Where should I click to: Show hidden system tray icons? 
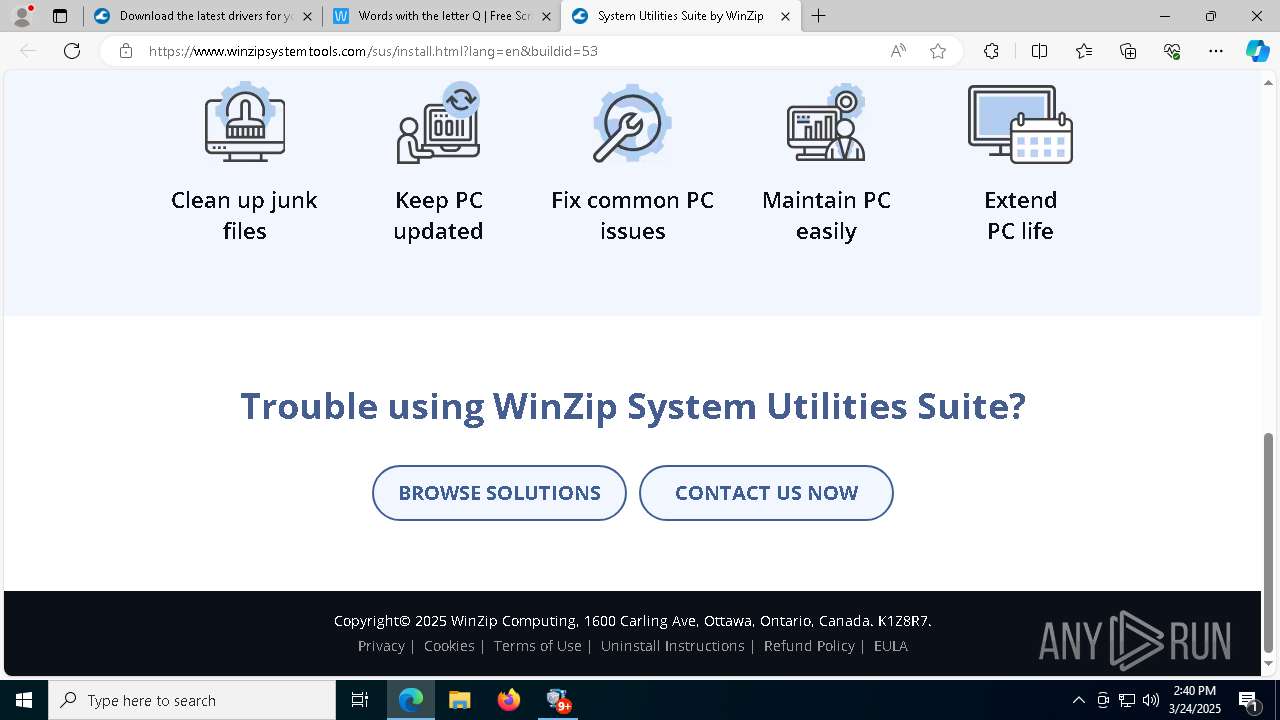(1078, 700)
